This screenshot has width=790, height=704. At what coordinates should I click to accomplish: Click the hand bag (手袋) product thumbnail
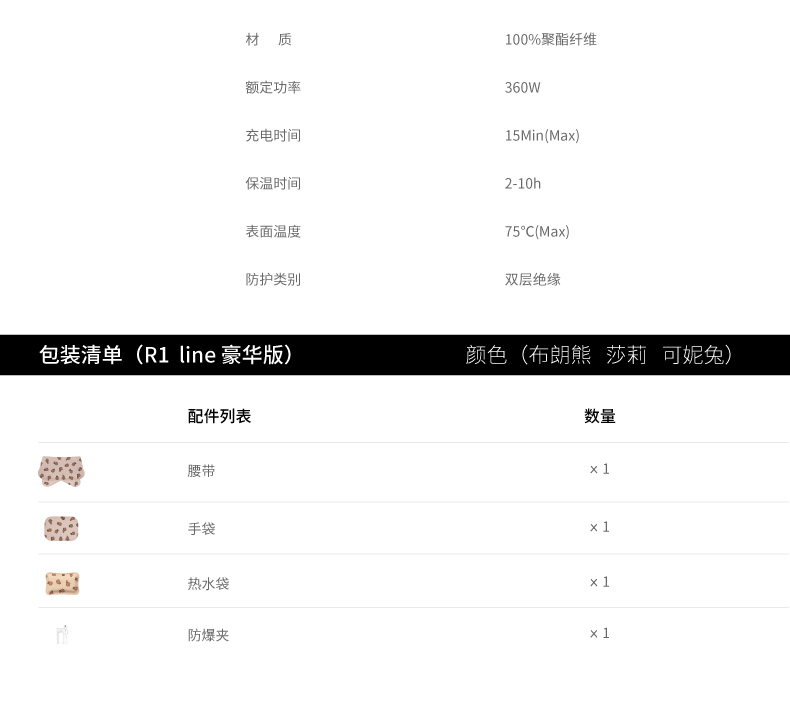tap(61, 528)
